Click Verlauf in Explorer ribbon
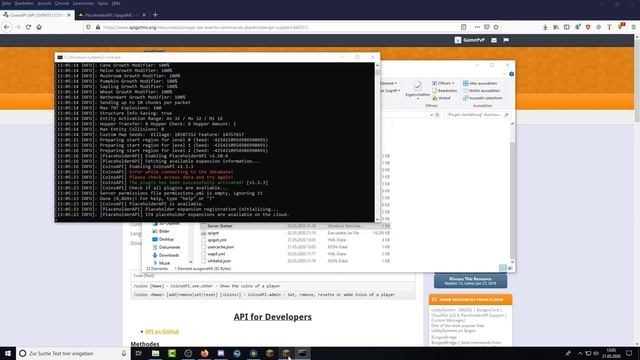This screenshot has width=640, height=360. (x=441, y=98)
